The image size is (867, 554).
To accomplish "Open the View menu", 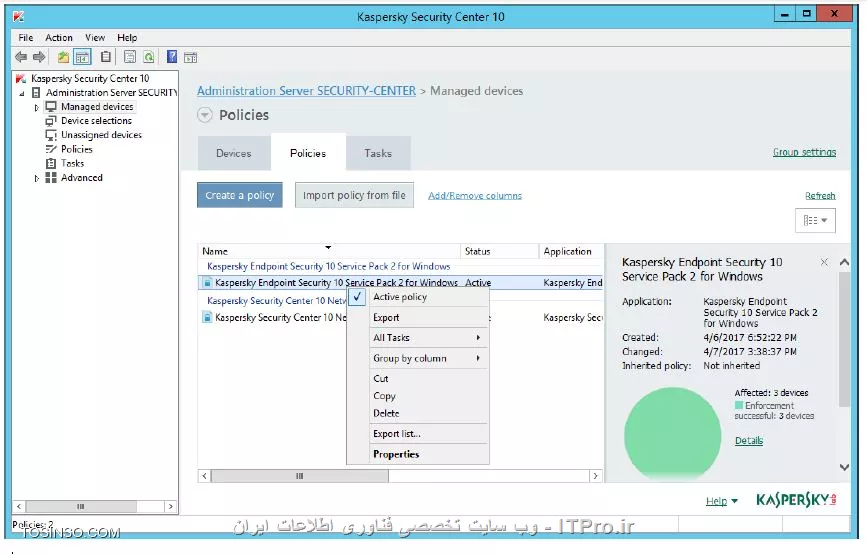I will (95, 38).
